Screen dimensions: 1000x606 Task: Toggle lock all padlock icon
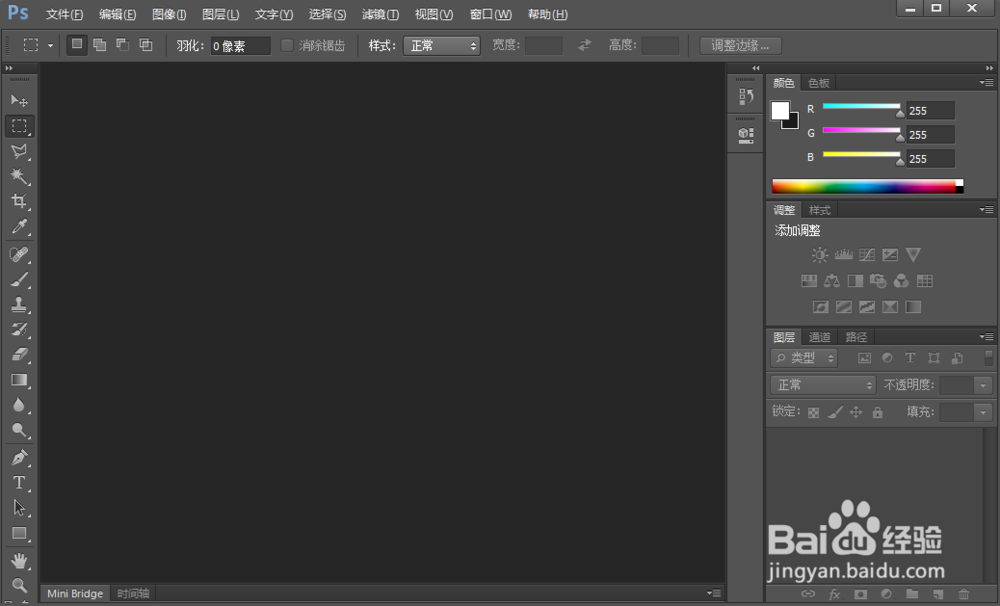pos(878,413)
